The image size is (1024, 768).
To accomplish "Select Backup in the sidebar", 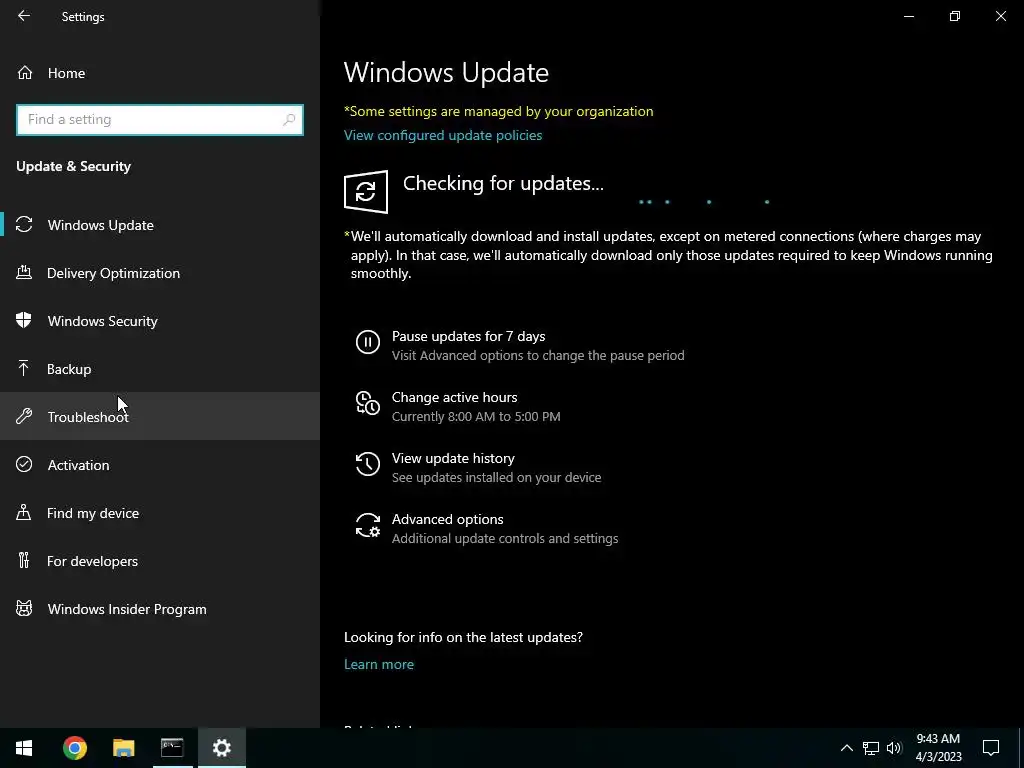I will (160, 368).
